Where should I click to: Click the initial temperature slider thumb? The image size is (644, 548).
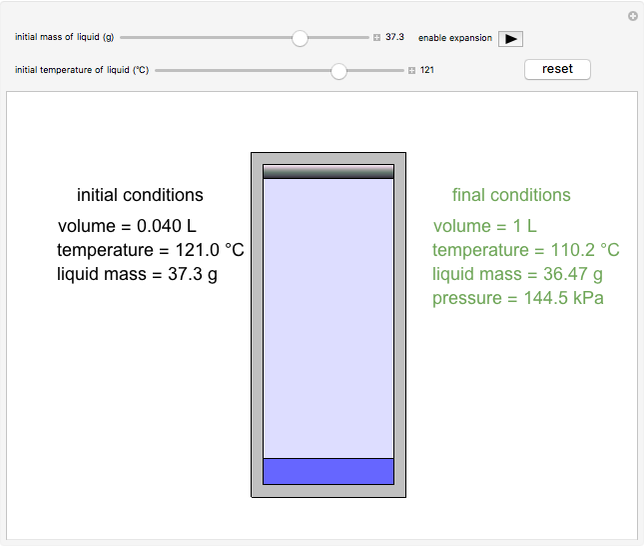point(339,70)
